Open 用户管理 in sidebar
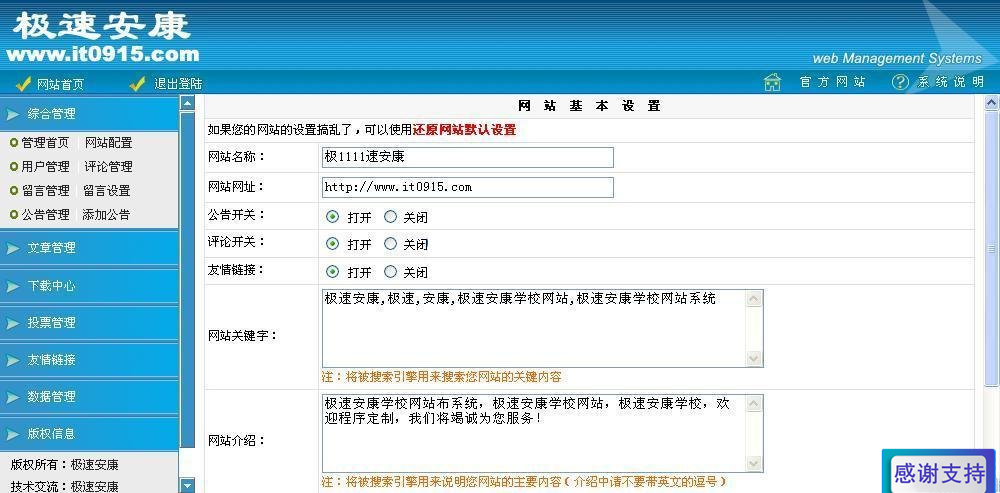This screenshot has width=1000, height=493. (45, 166)
